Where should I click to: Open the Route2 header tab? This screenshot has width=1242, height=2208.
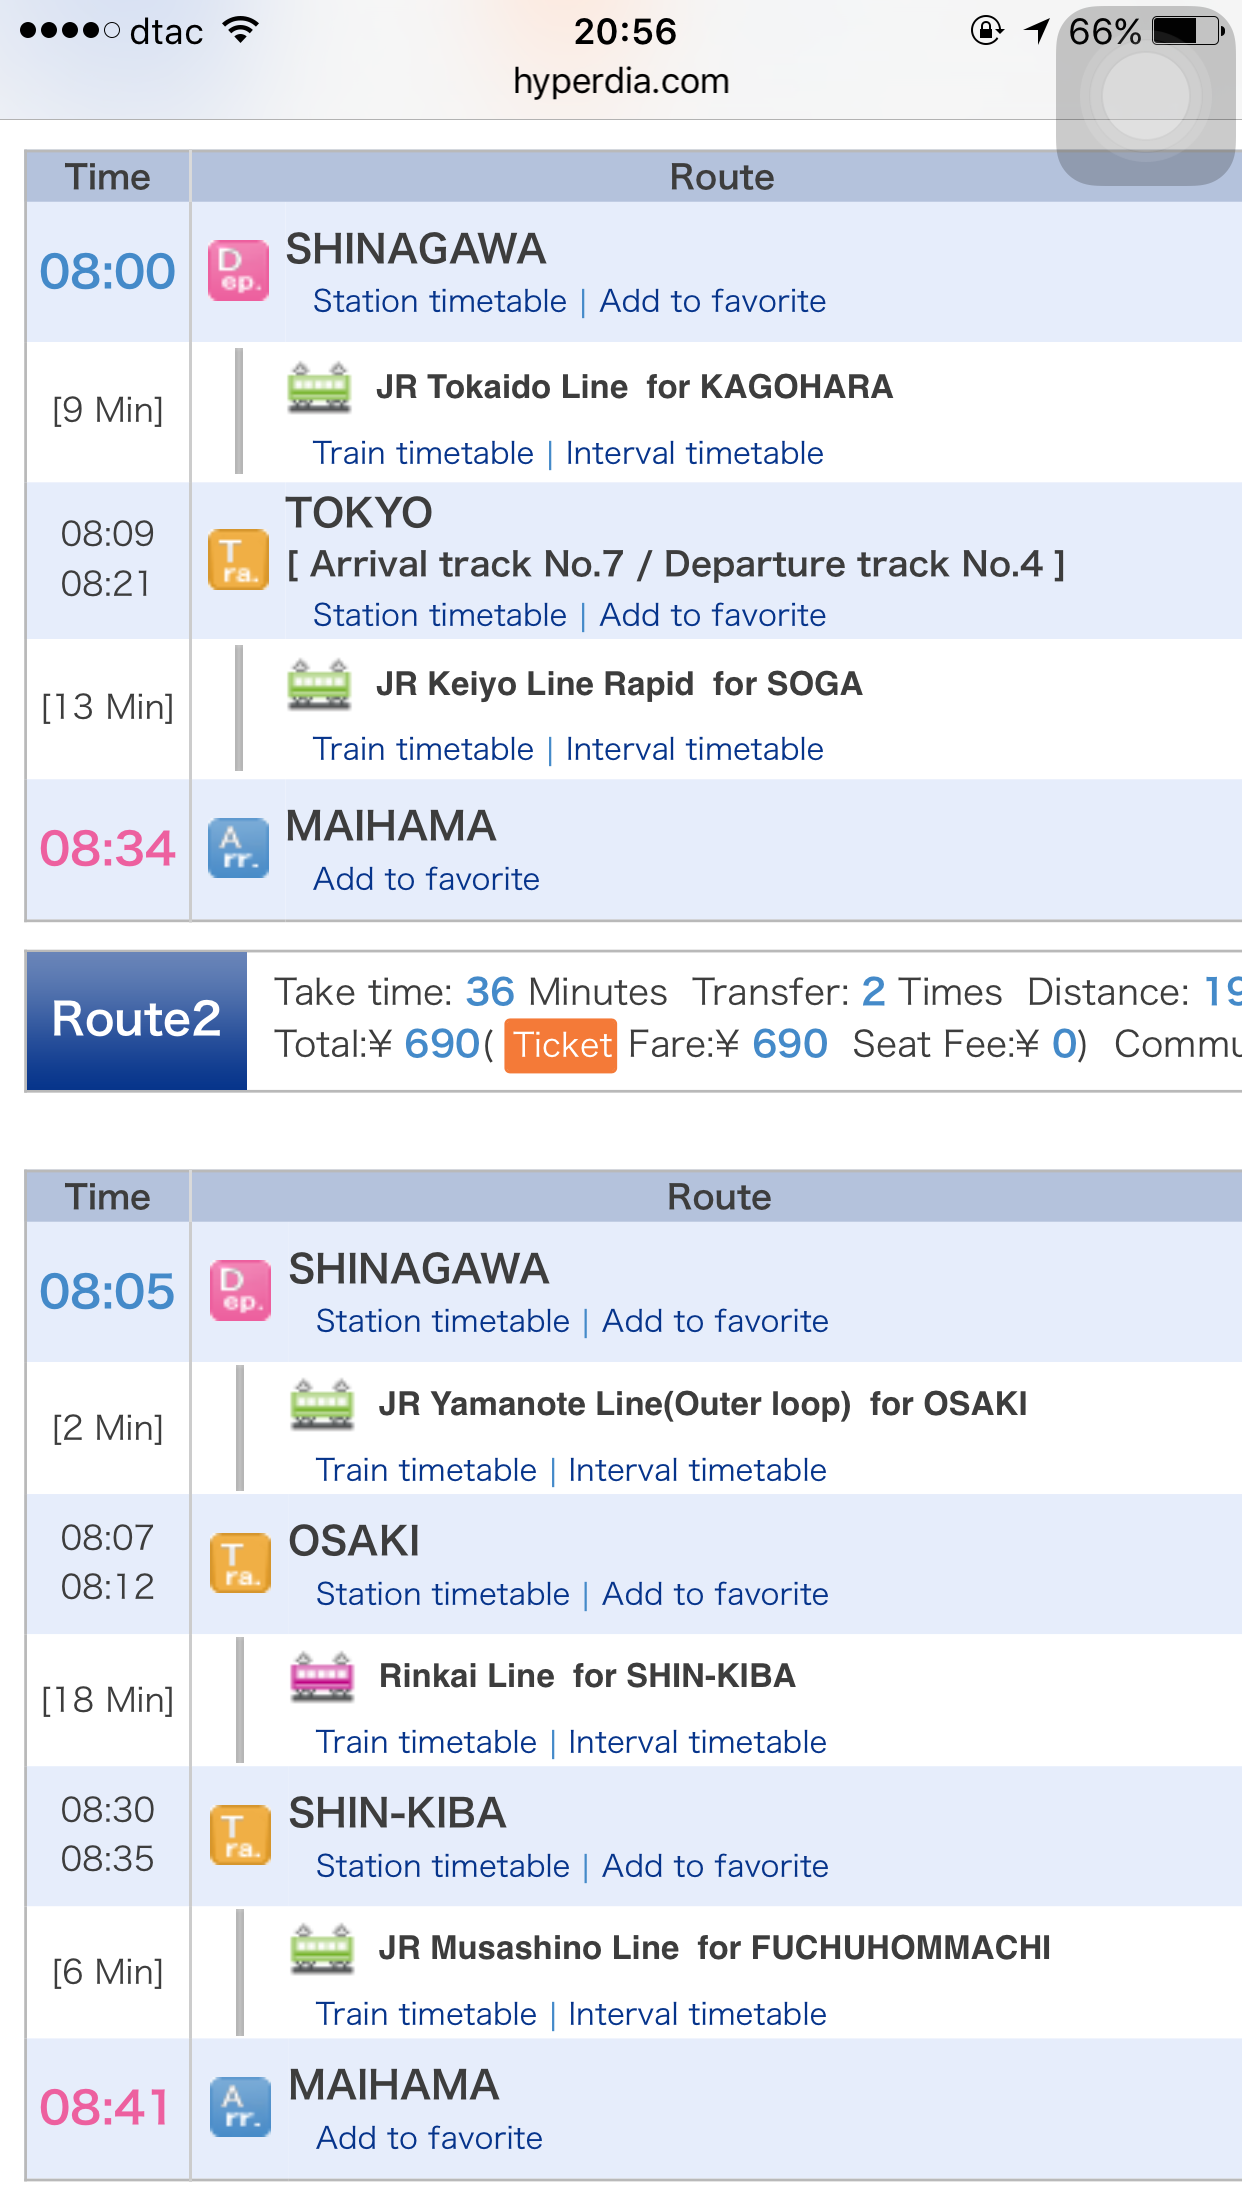[x=136, y=1020]
